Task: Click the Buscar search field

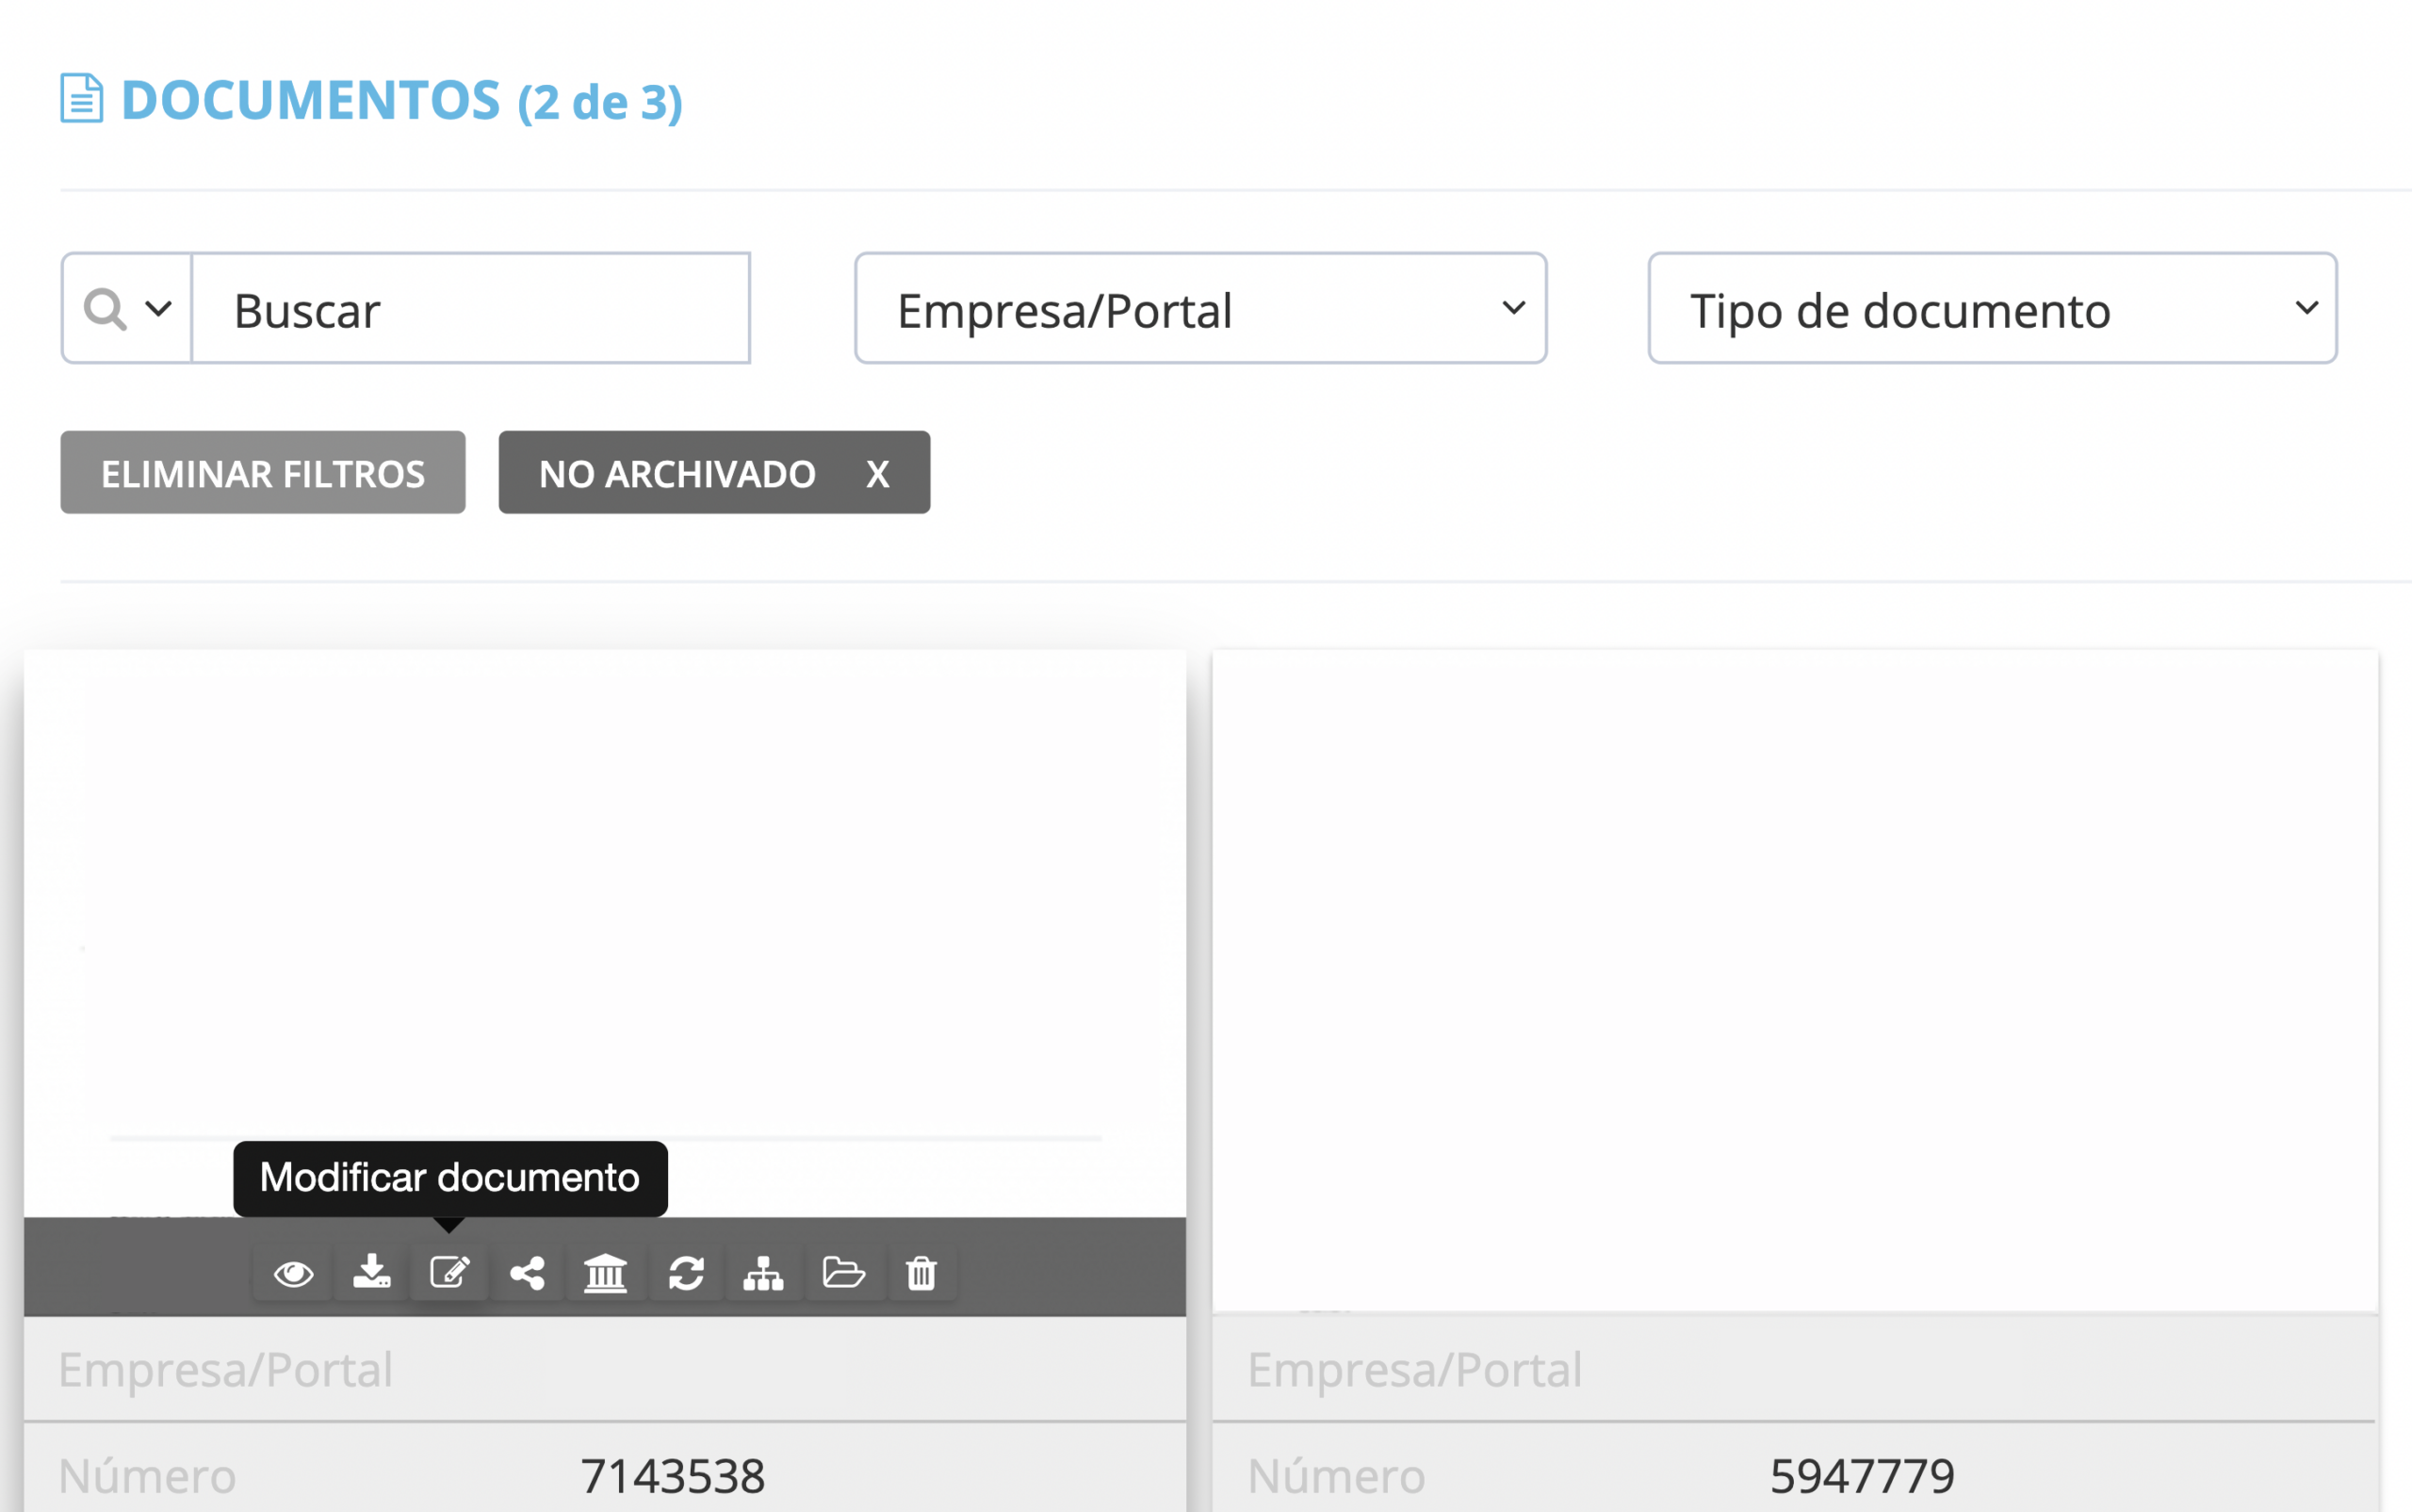Action: point(470,308)
